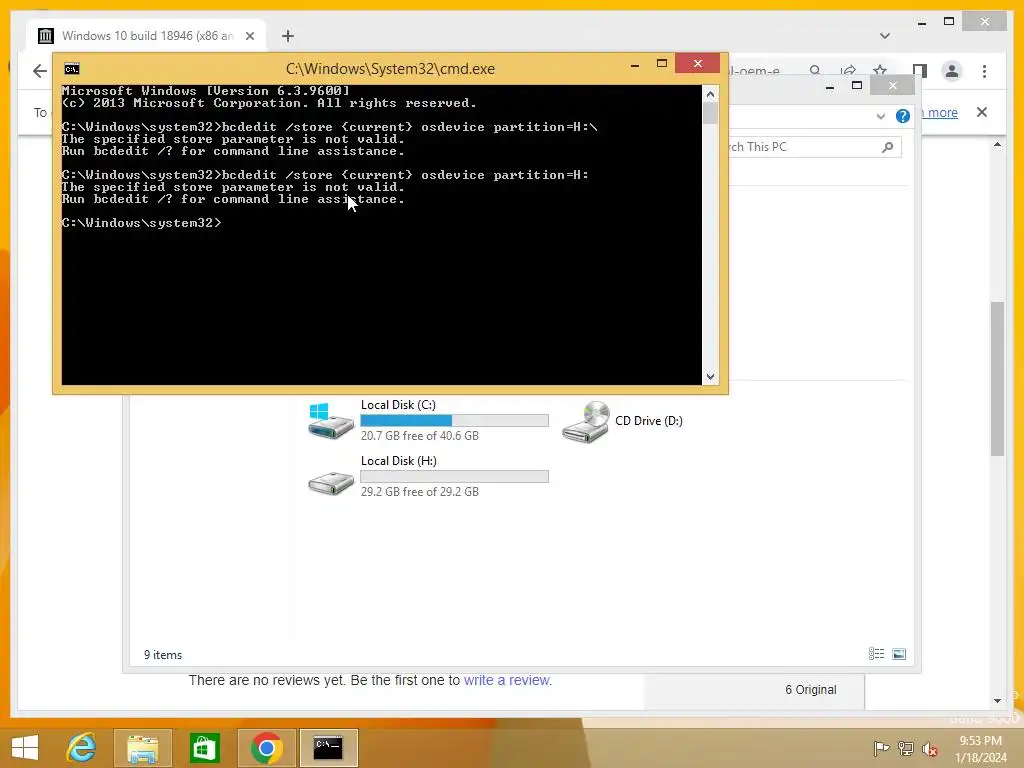Click '29.2 GB free of 29.2 GB' text
Screen dimensions: 1024x768
coord(420,492)
